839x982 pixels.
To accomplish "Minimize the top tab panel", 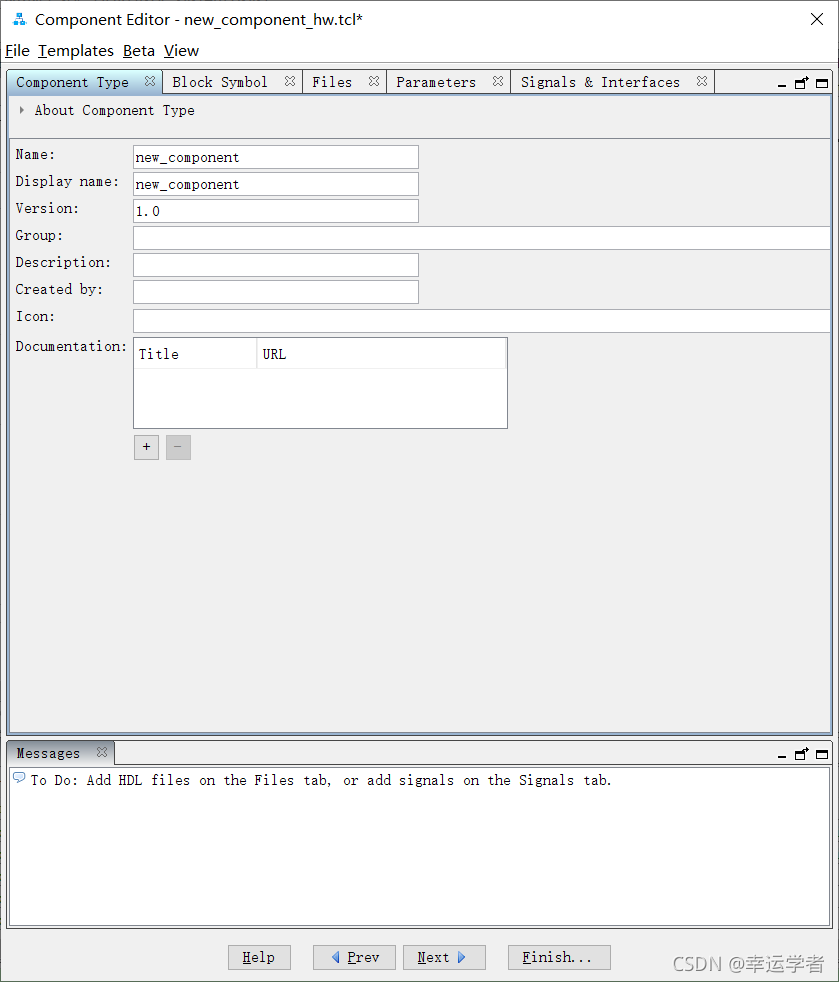I will [782, 83].
